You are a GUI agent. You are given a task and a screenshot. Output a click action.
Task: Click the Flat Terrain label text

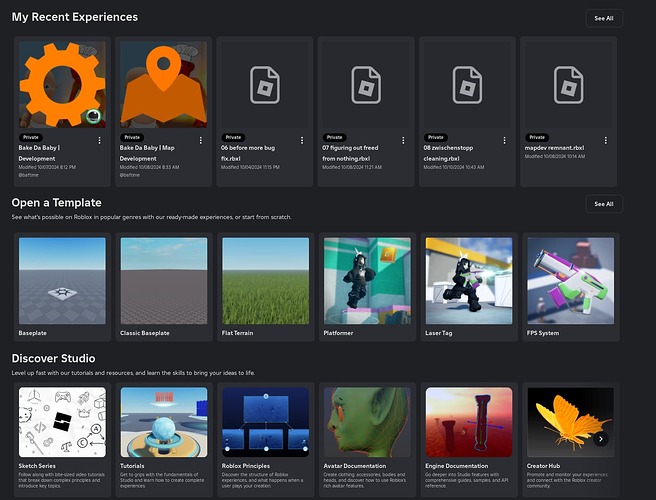238,333
